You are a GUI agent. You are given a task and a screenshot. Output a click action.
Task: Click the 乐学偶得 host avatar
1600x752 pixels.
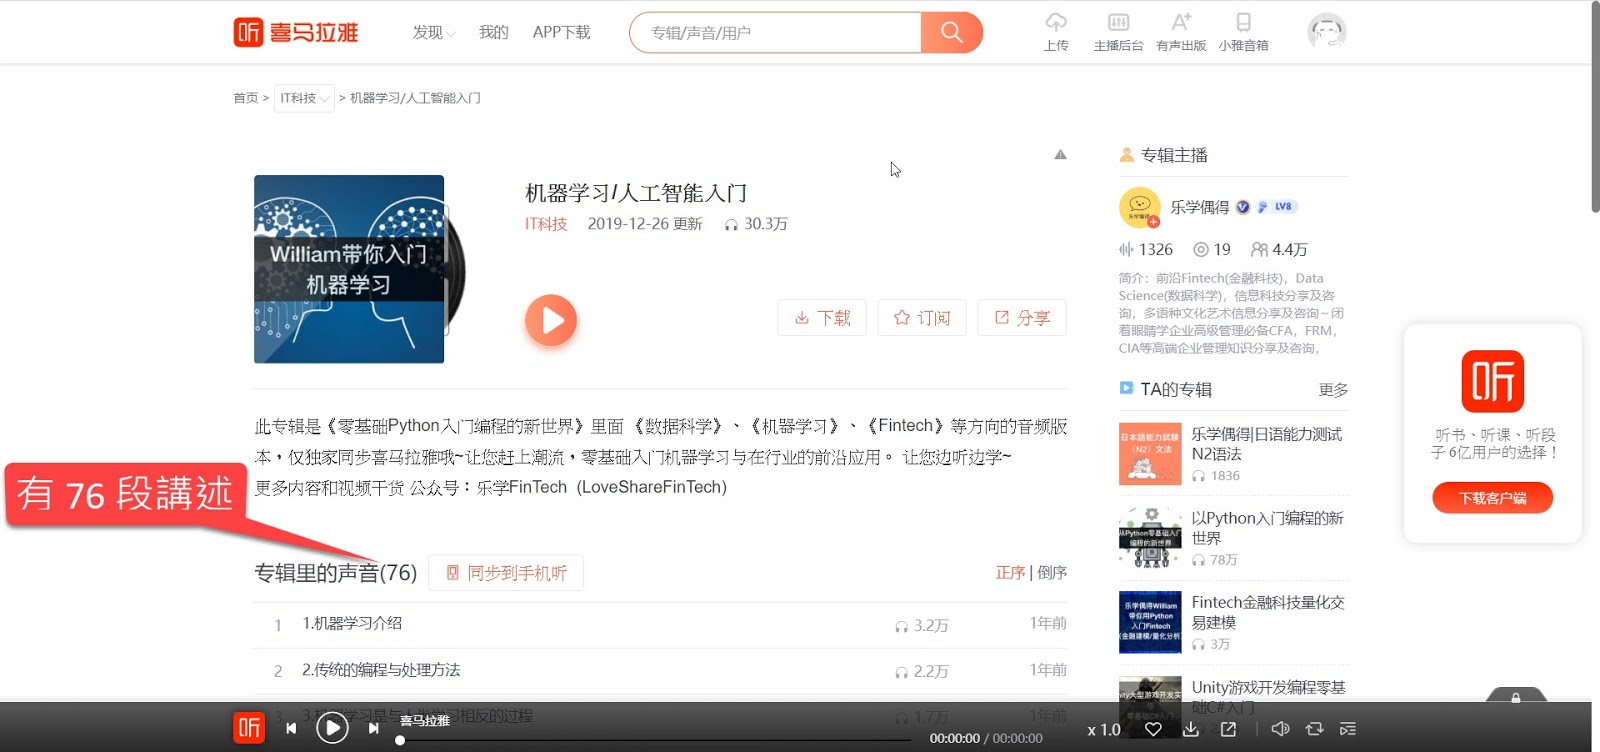click(1139, 207)
